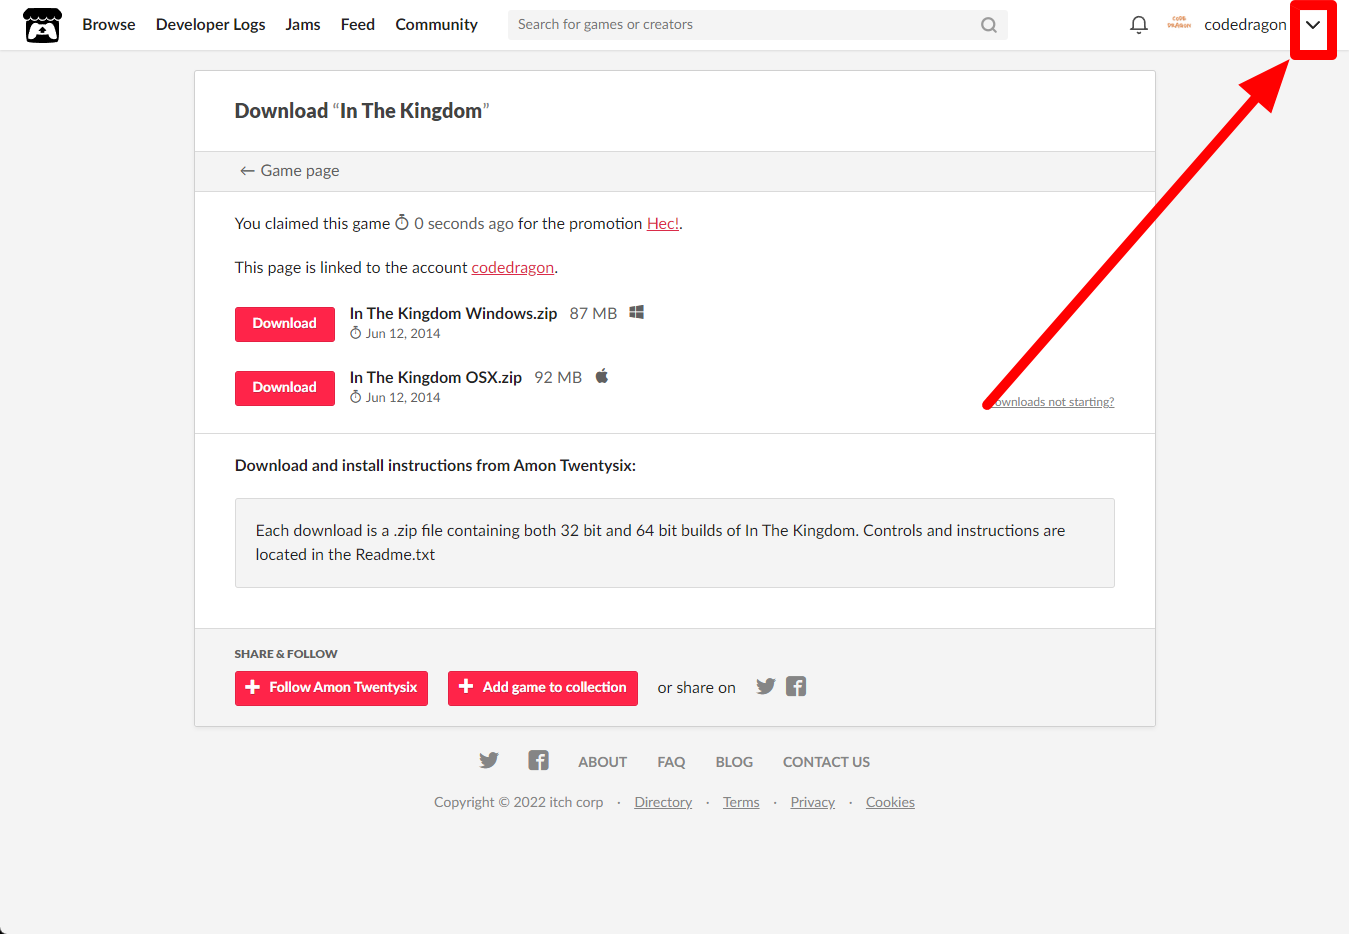Open the itch.io home logo

click(42, 25)
